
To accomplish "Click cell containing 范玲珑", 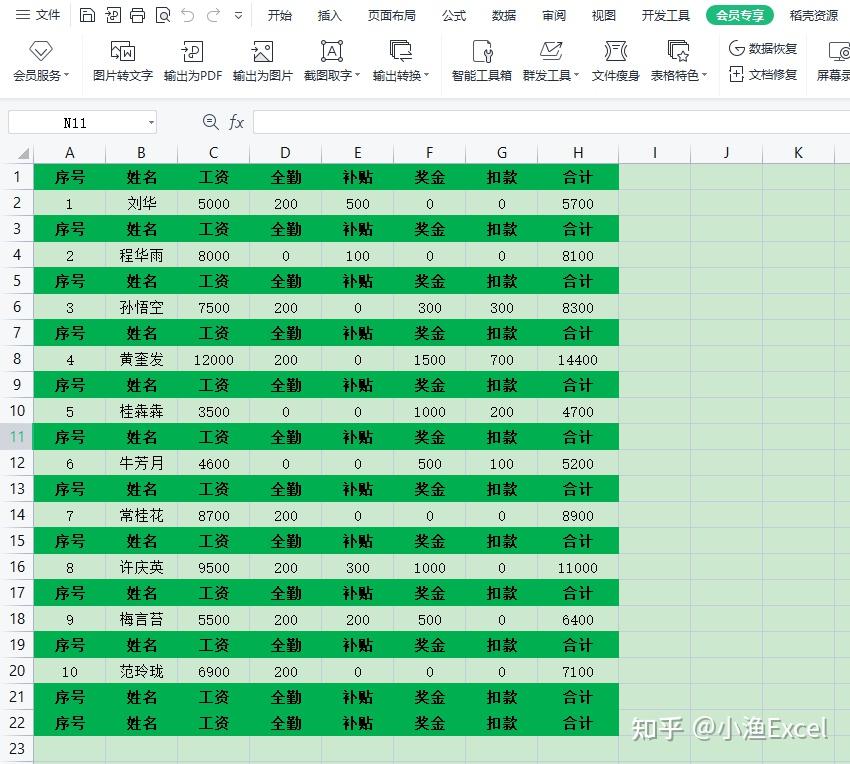I will (x=141, y=672).
